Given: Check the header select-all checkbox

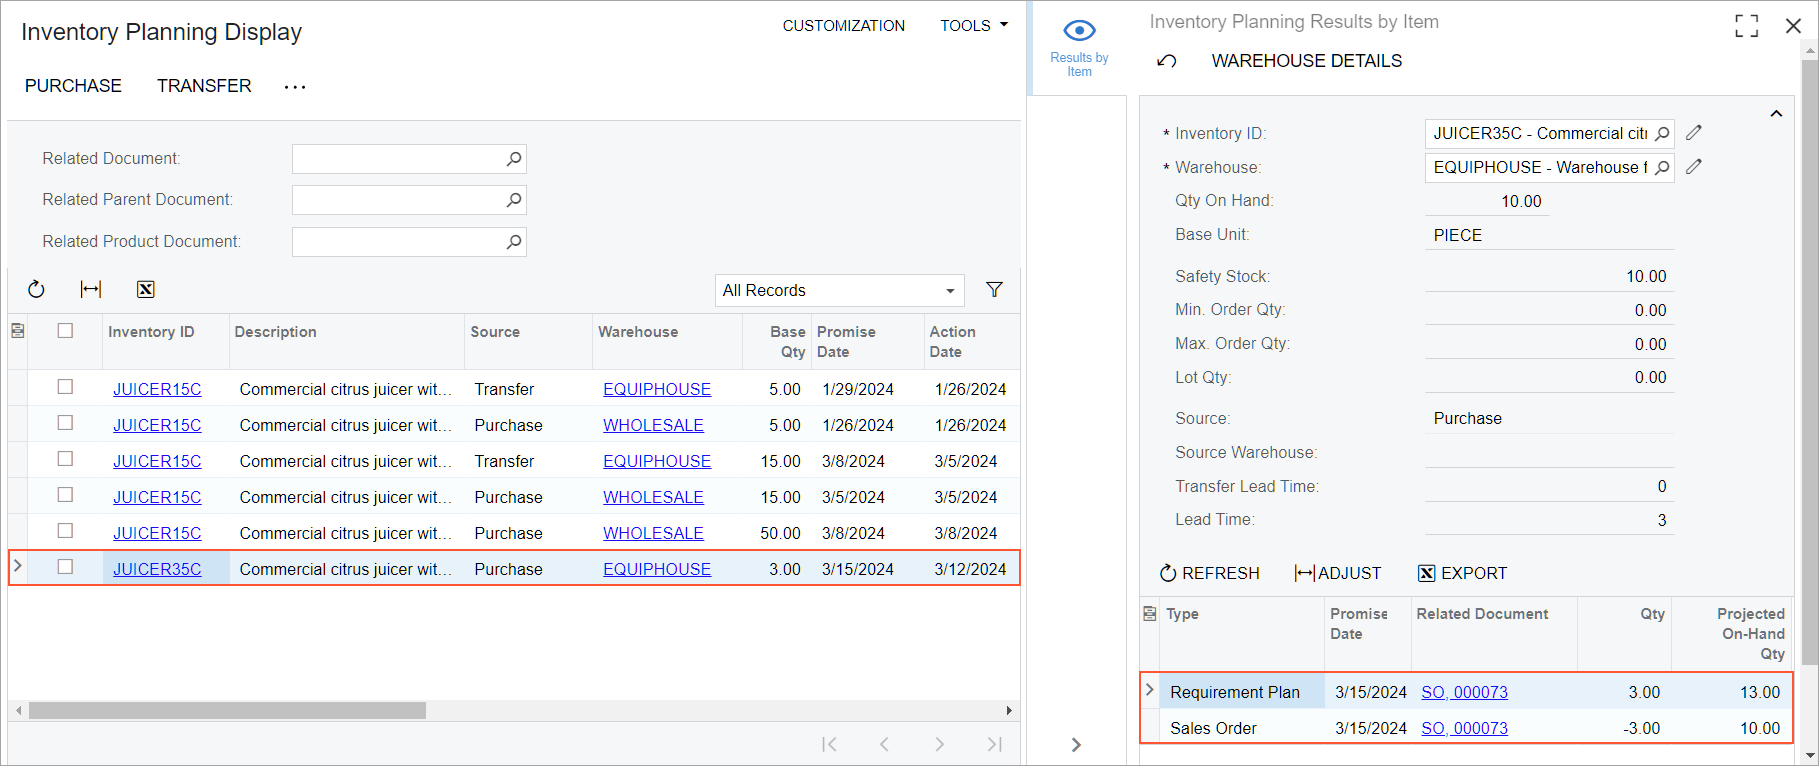Looking at the screenshot, I should (x=66, y=331).
